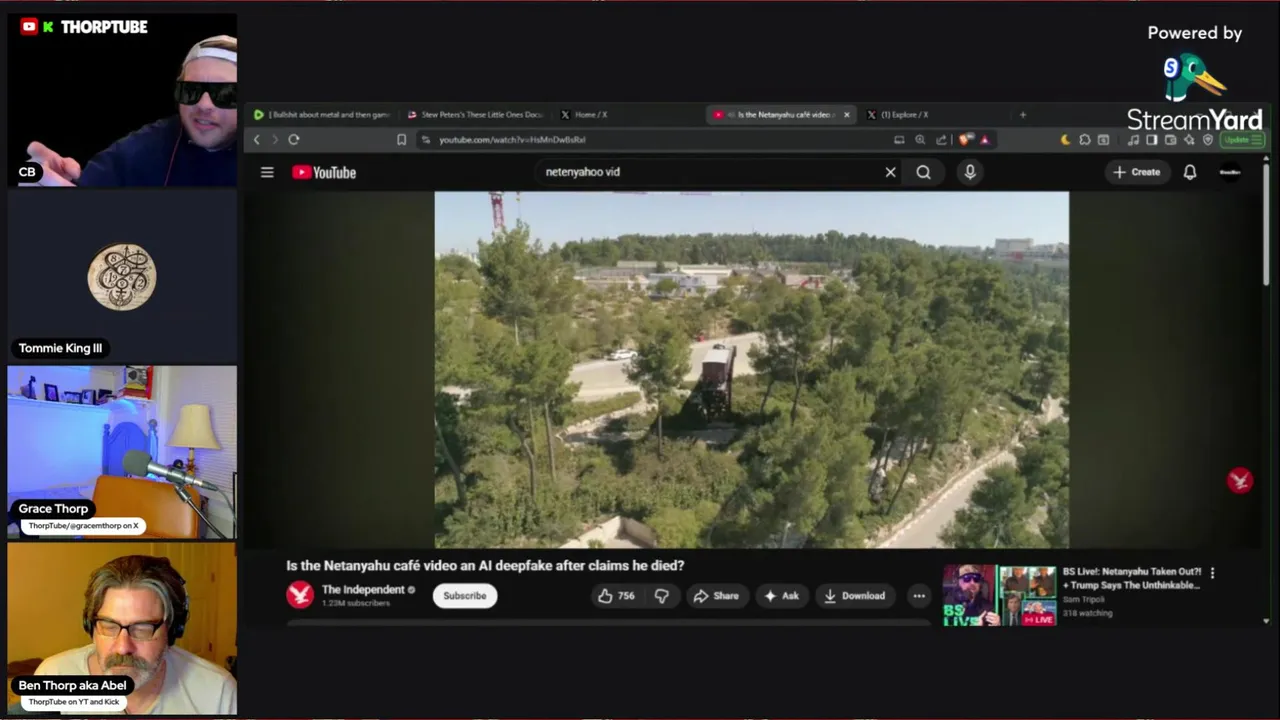Open the Brave wallet icon
The image size is (1280, 720).
[1171, 140]
